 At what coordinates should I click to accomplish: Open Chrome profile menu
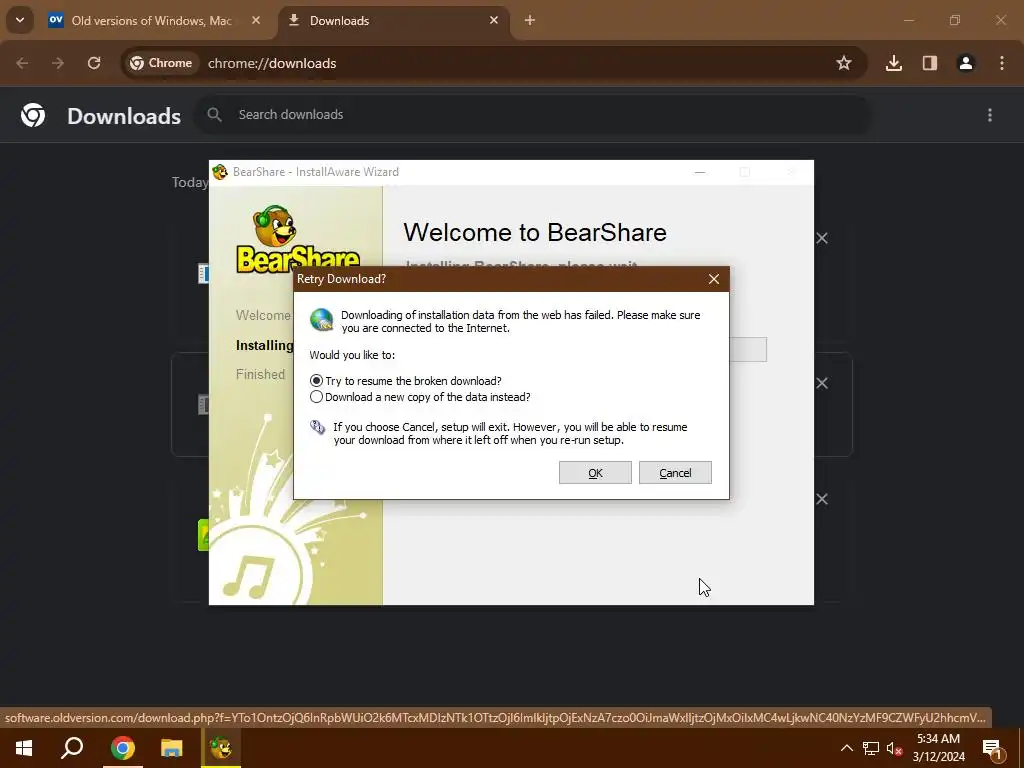966,63
